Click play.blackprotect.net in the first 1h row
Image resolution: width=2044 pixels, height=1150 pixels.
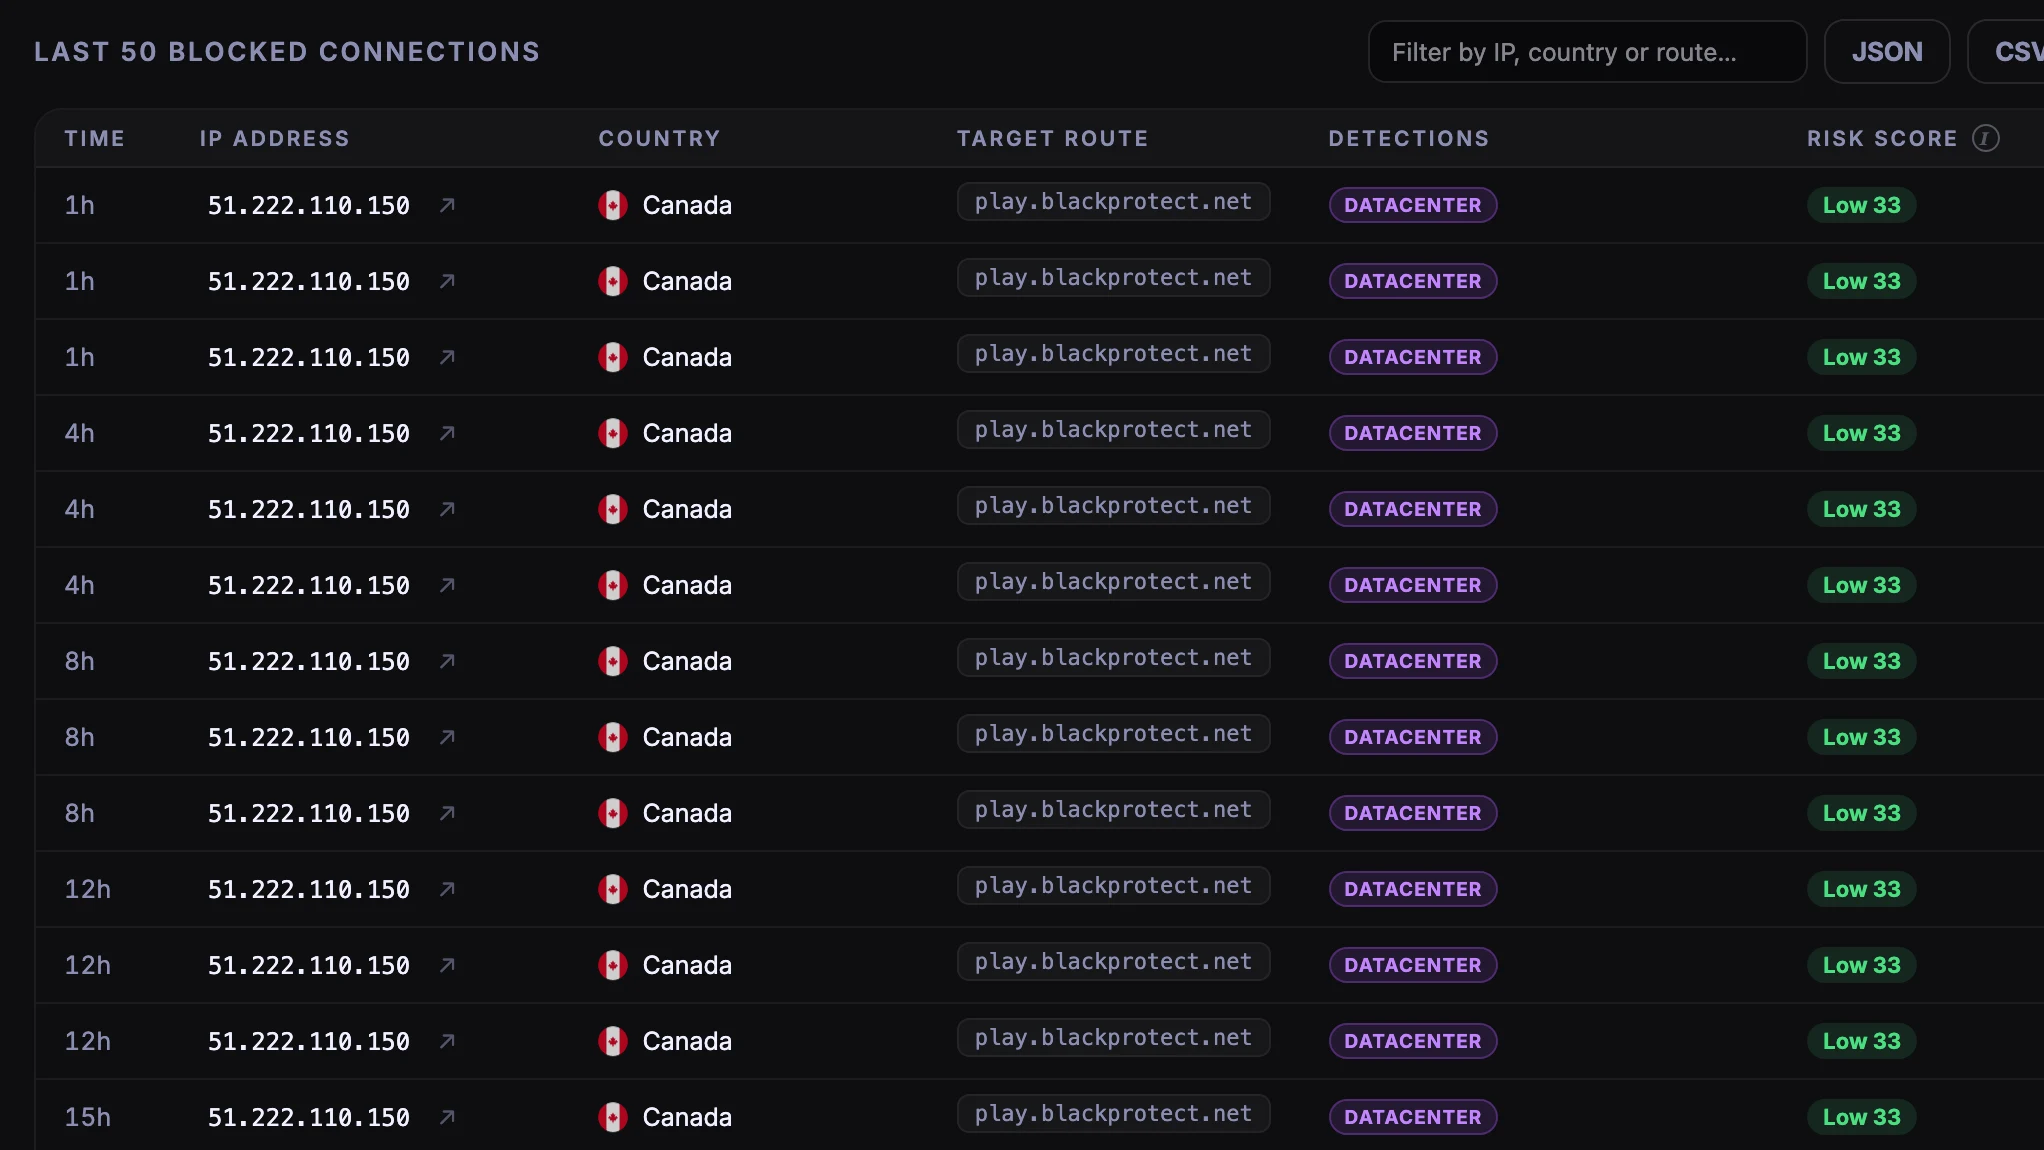1113,202
